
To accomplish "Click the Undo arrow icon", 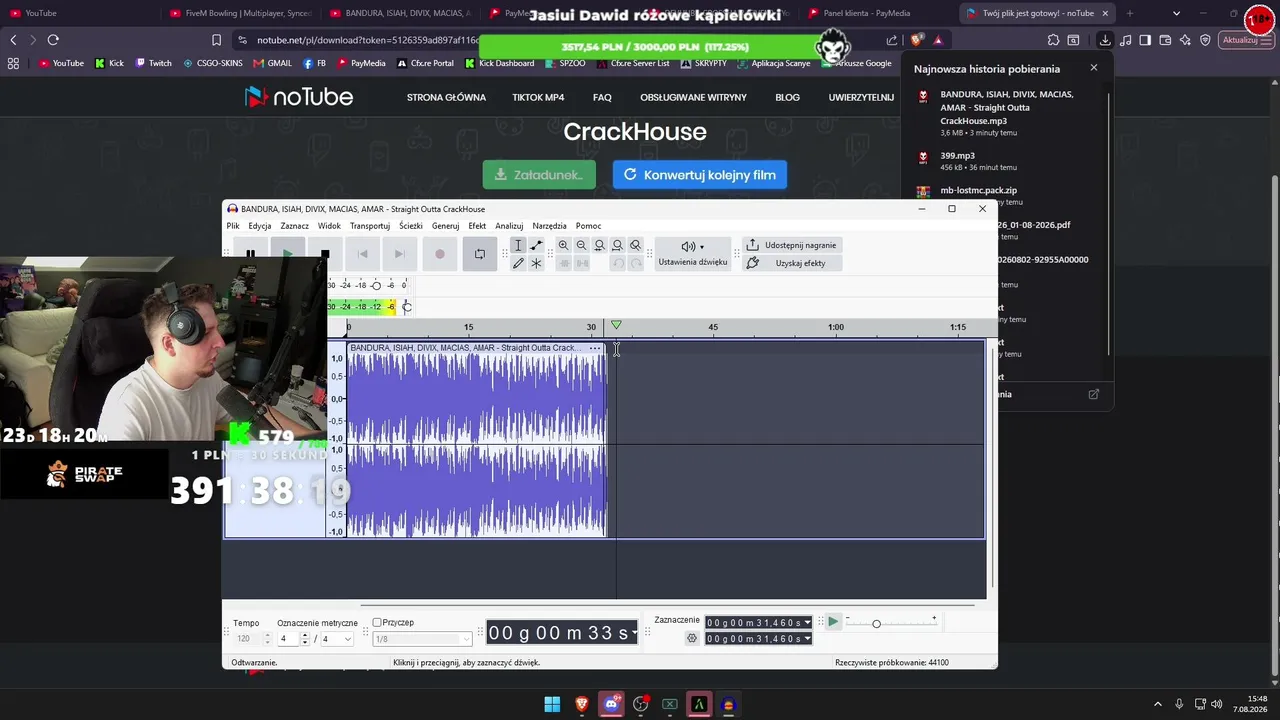I will coord(618,263).
